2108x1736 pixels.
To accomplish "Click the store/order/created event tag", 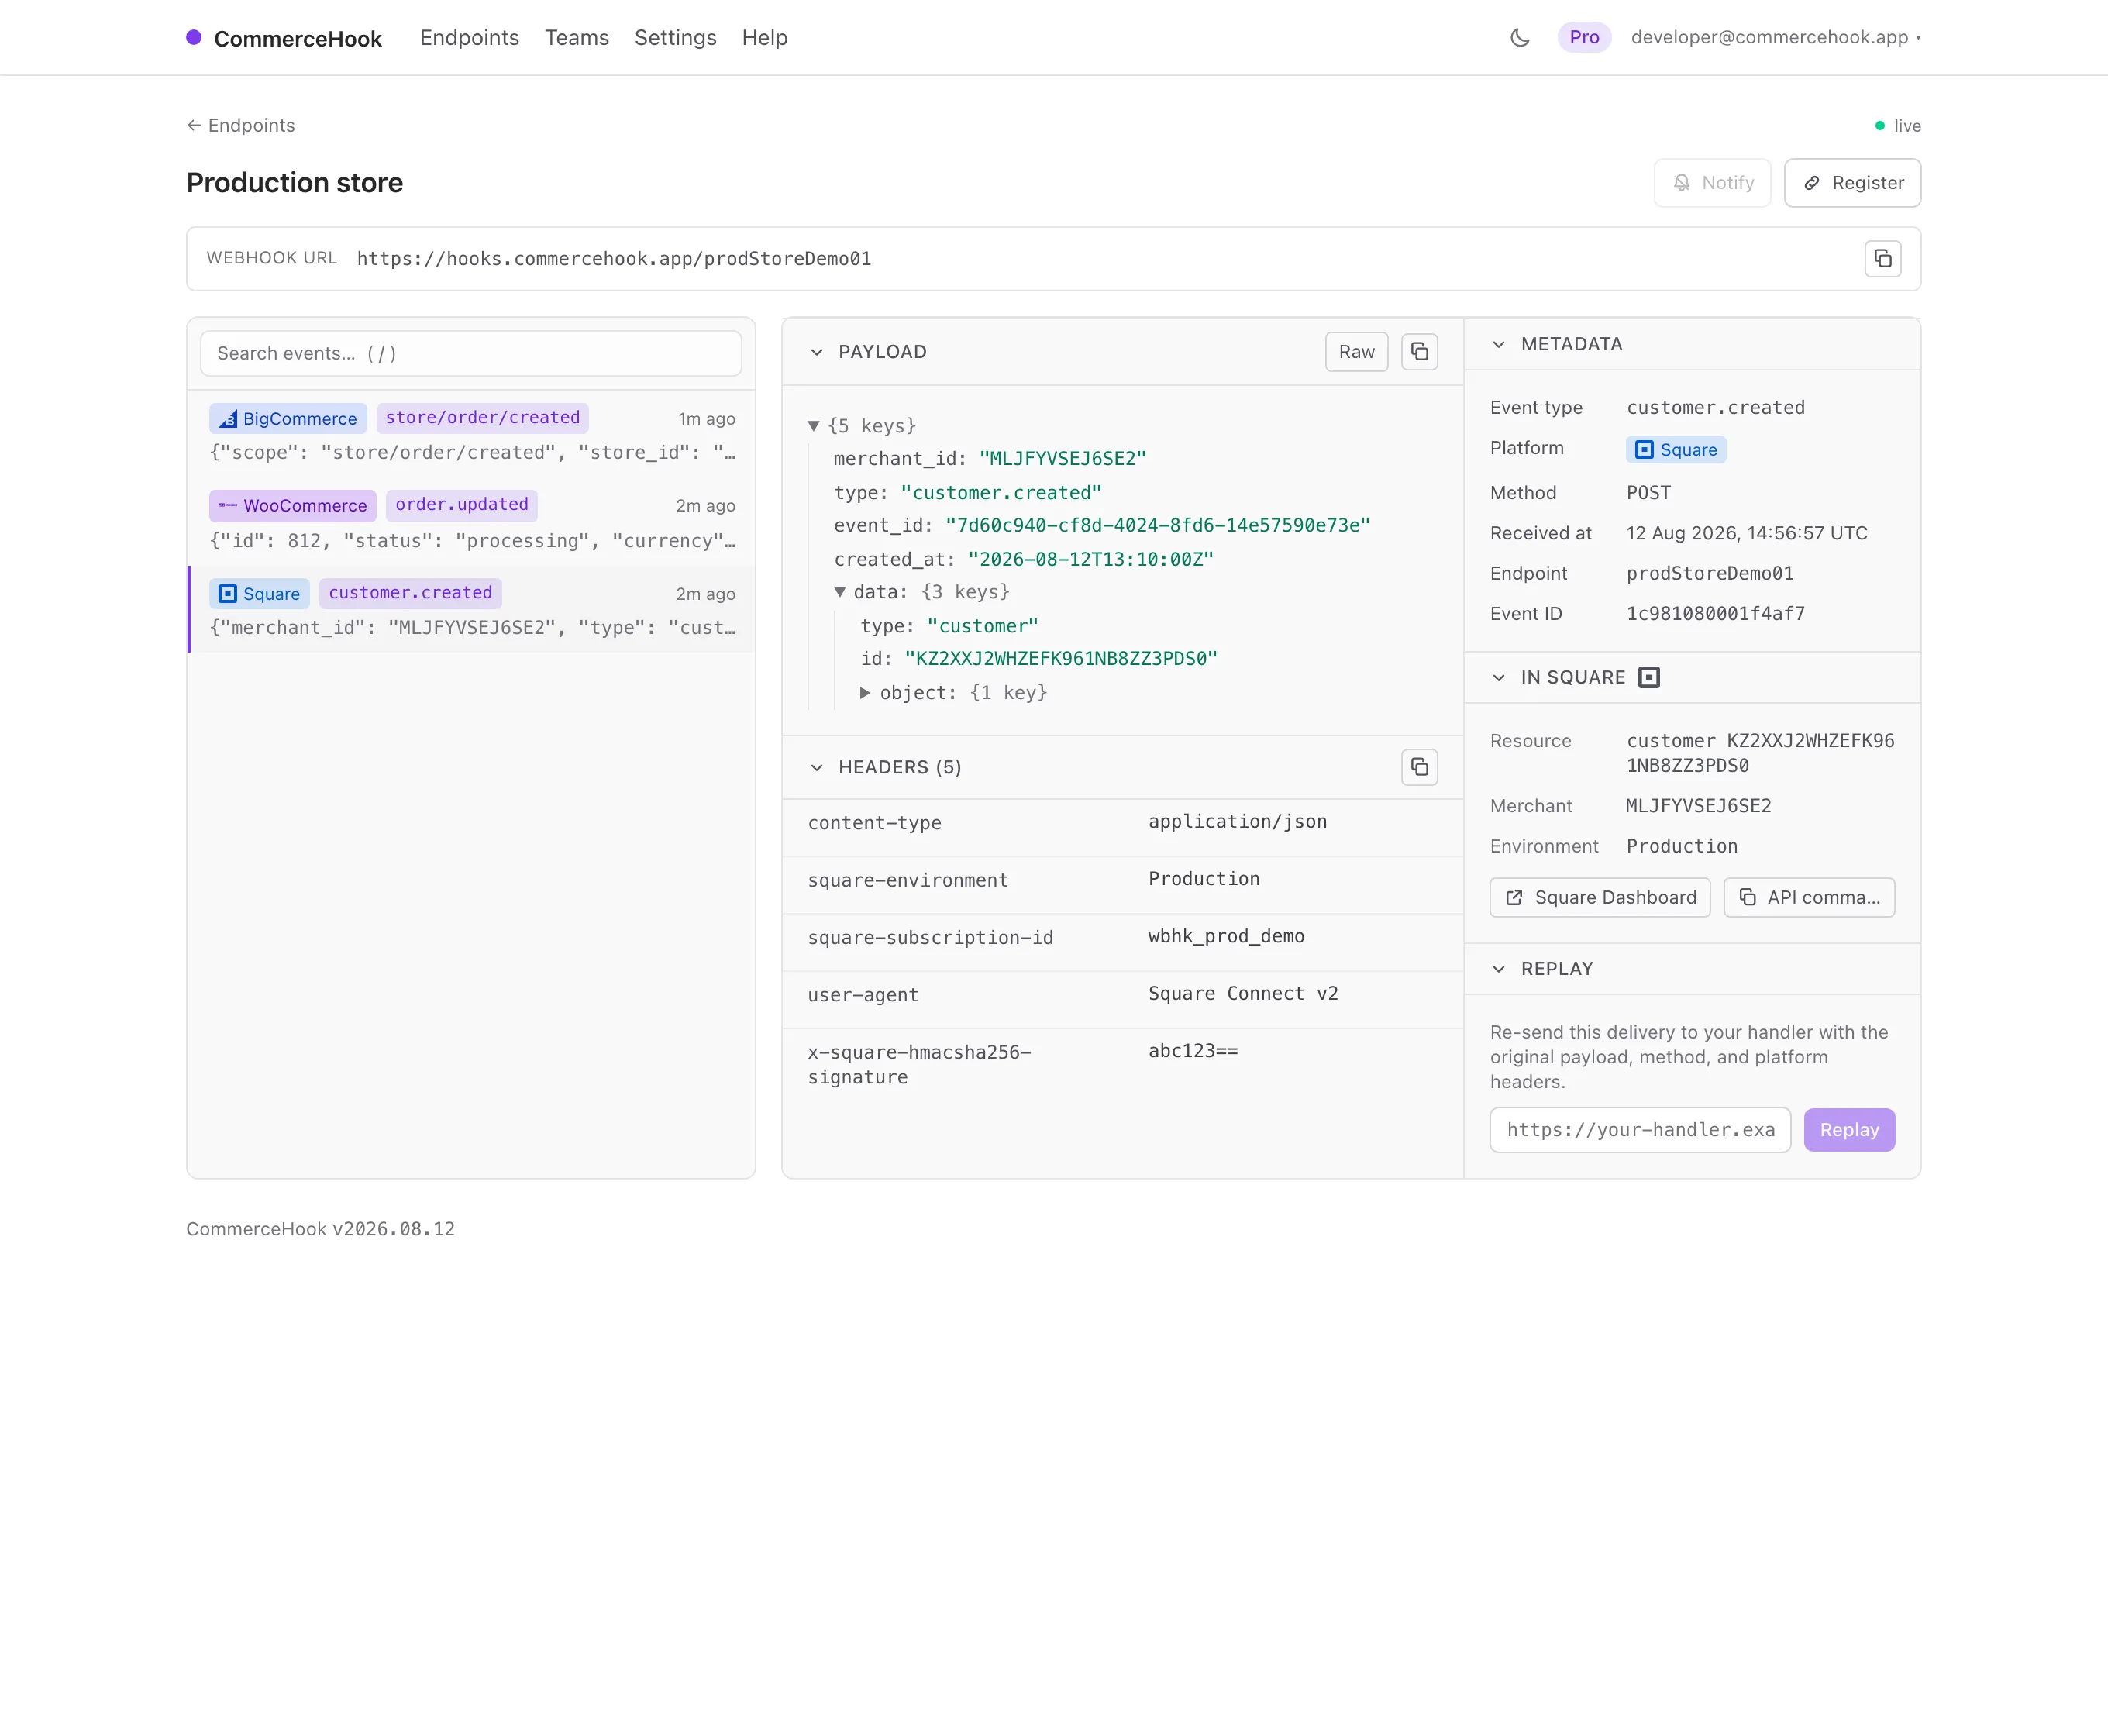I will pyautogui.click(x=482, y=418).
